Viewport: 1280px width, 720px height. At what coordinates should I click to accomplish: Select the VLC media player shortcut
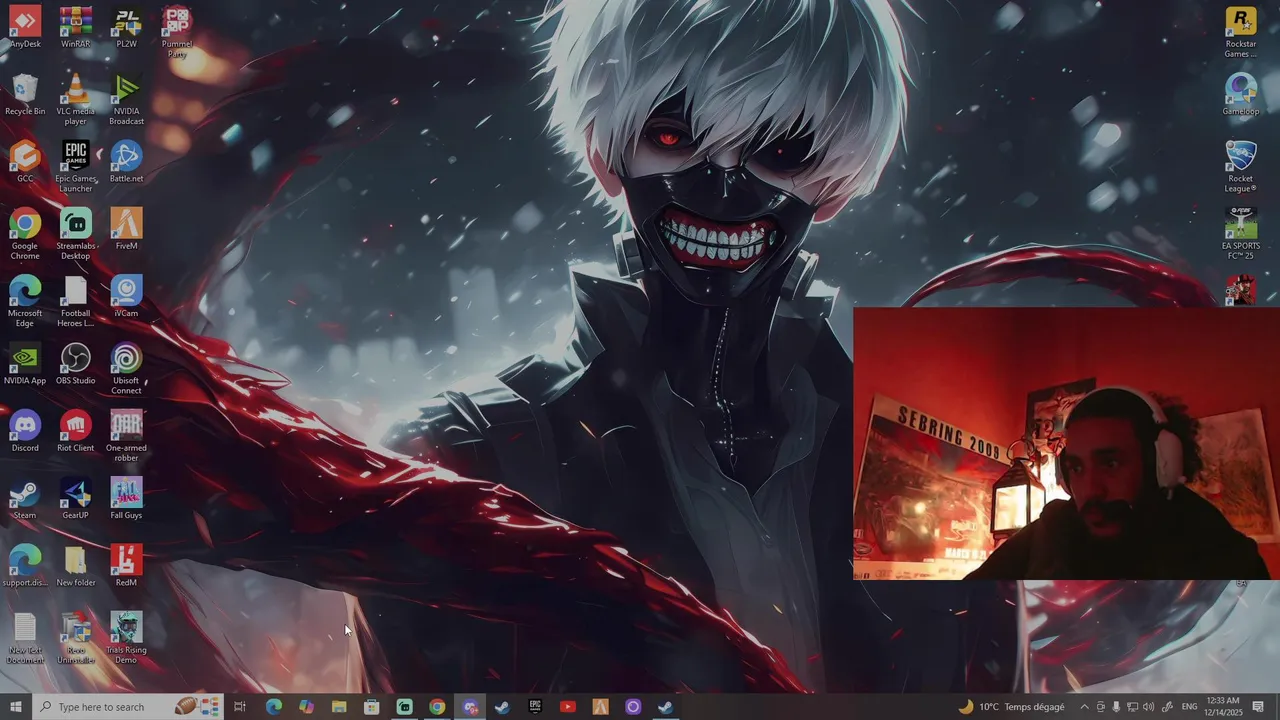(x=76, y=99)
